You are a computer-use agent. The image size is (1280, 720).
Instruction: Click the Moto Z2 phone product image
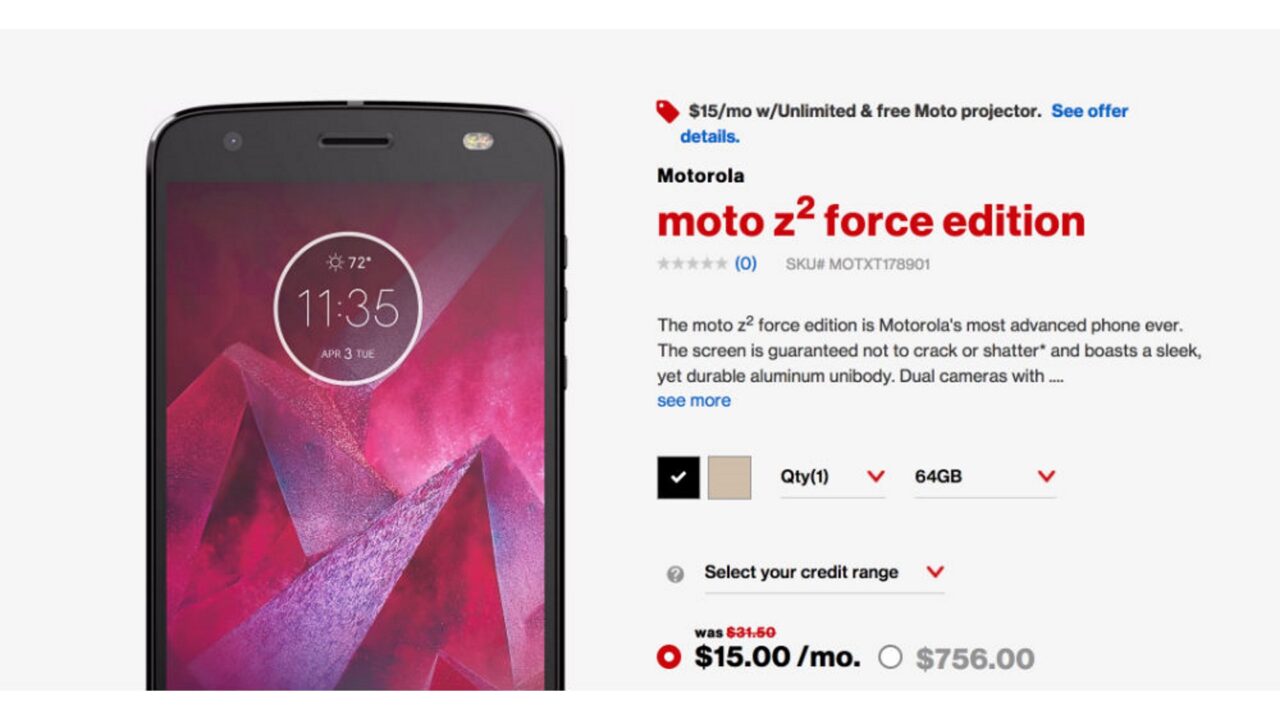click(x=356, y=396)
